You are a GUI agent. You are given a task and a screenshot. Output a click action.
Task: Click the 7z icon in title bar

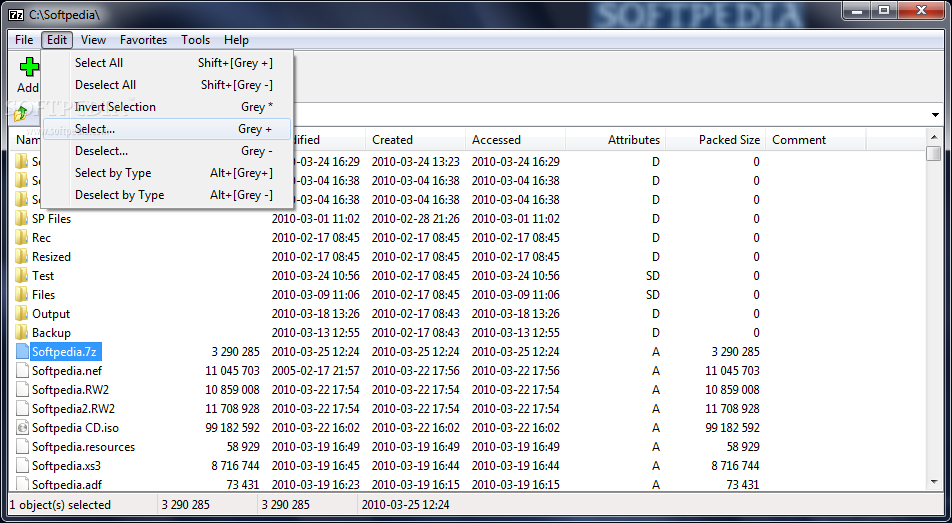tap(16, 13)
